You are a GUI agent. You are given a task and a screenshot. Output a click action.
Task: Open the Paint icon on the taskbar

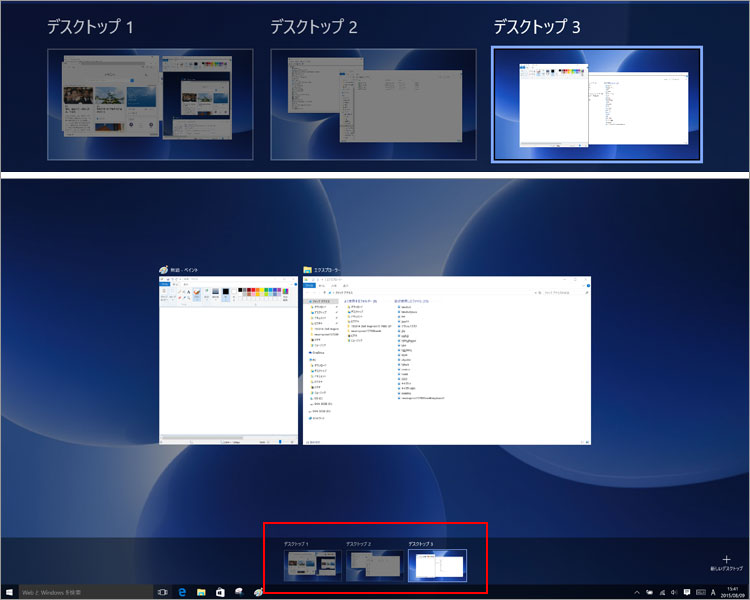(258, 592)
